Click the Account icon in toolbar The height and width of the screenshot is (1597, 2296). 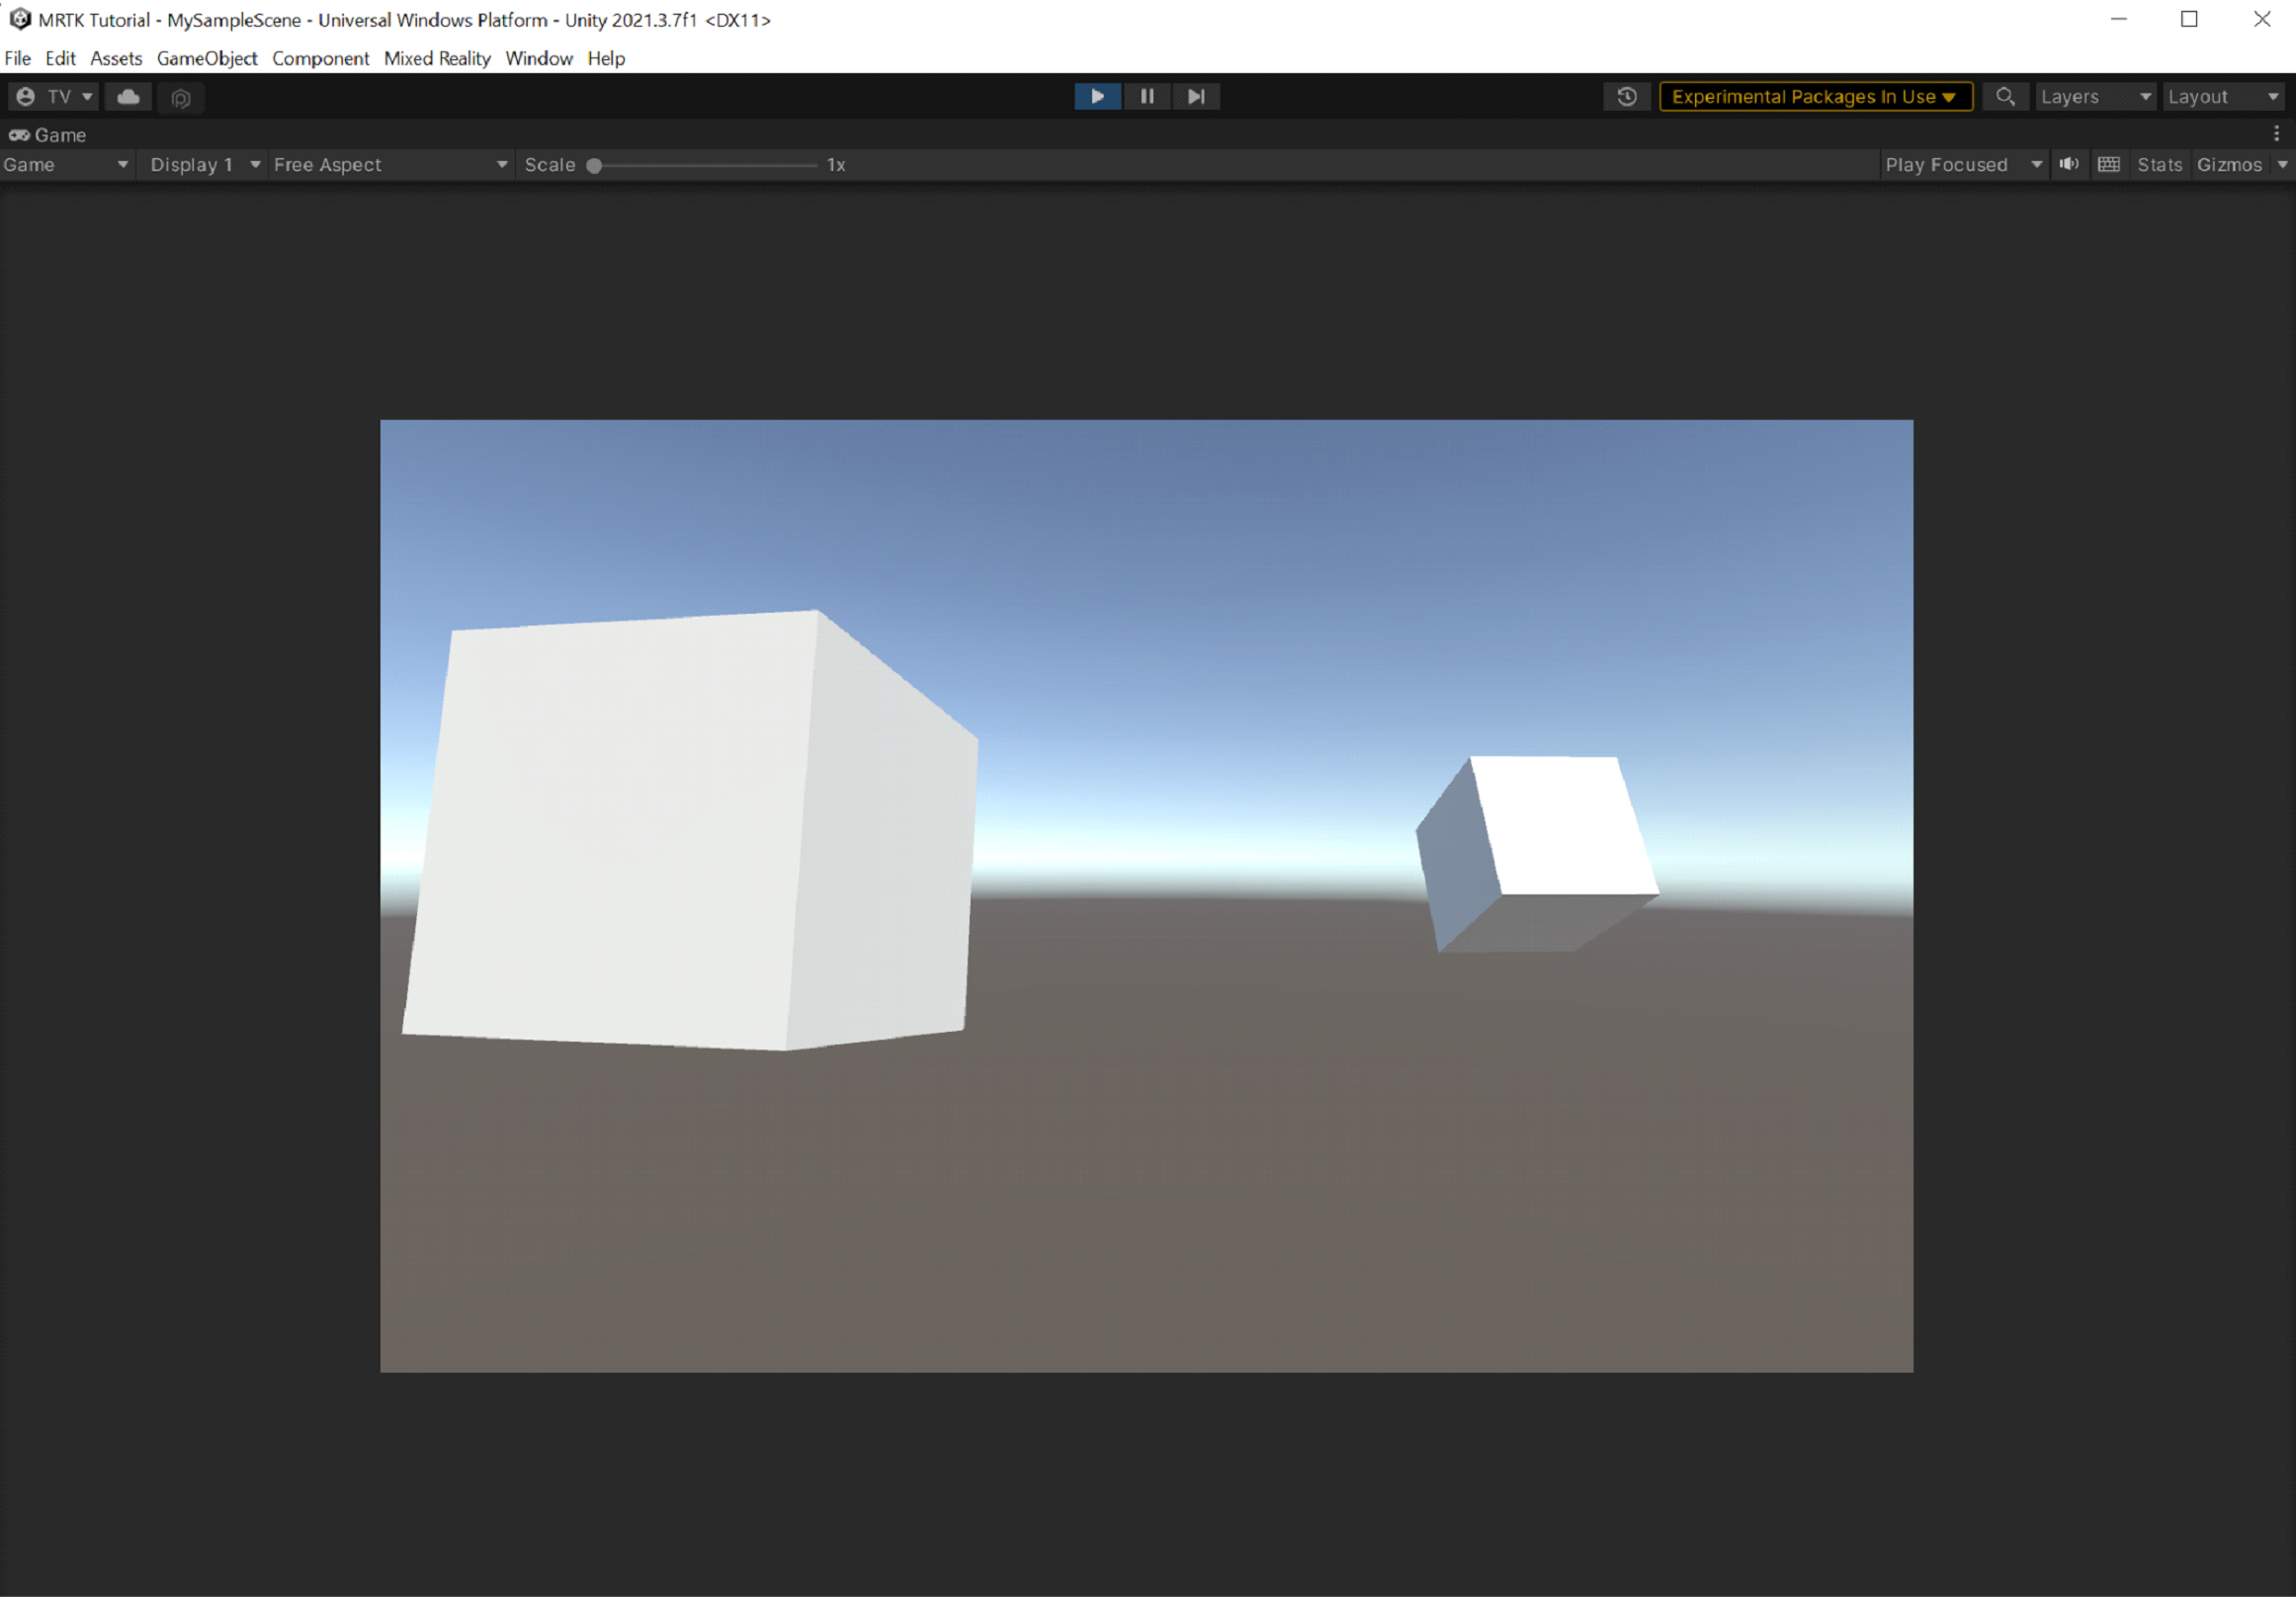click(25, 96)
